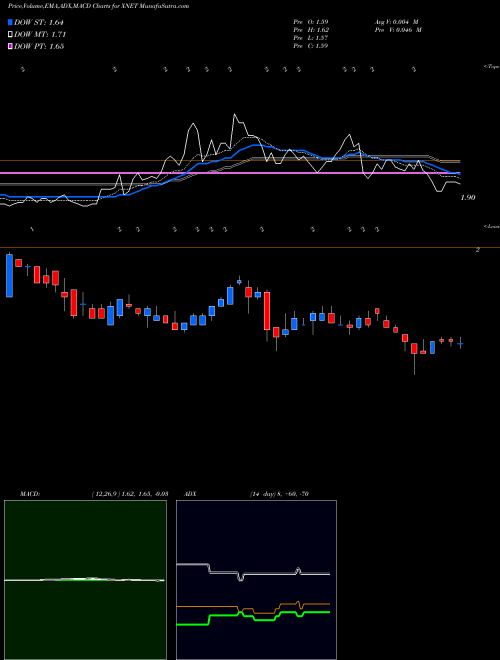Click the 'Pre O: 1.59' value
Viewport: 500px width, 660px height.
[311, 22]
